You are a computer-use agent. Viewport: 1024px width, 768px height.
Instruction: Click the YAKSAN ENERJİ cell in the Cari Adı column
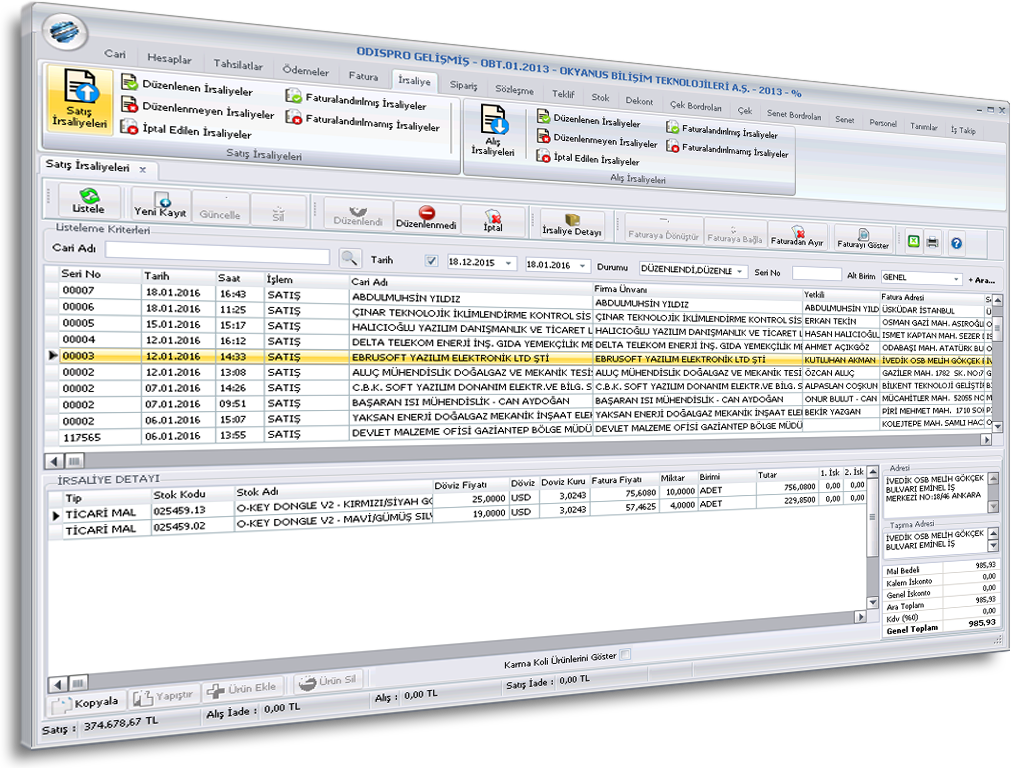pos(471,416)
